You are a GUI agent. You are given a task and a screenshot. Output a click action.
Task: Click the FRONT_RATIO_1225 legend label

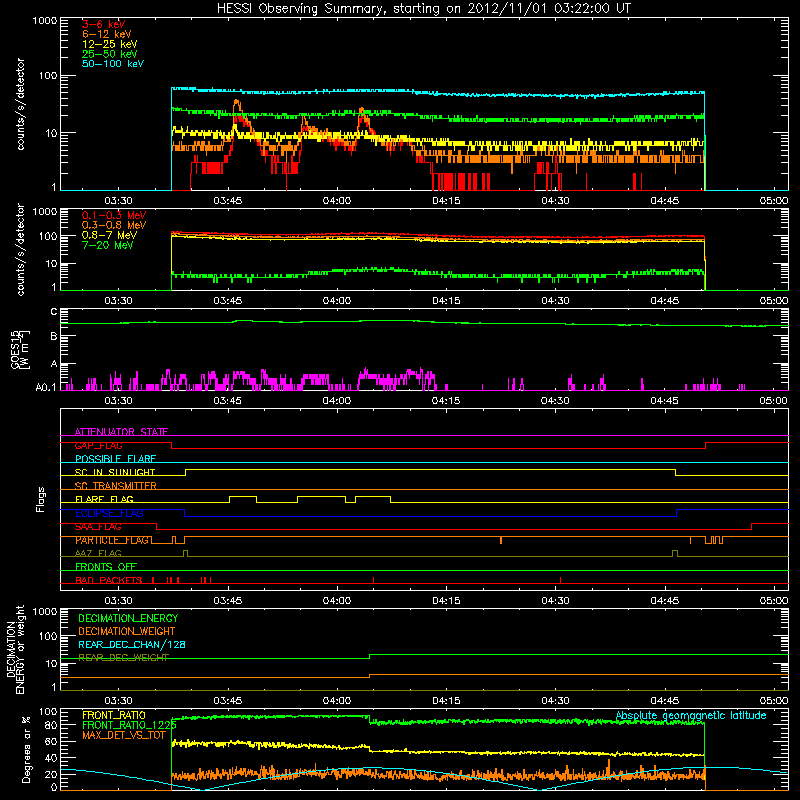[x=129, y=725]
